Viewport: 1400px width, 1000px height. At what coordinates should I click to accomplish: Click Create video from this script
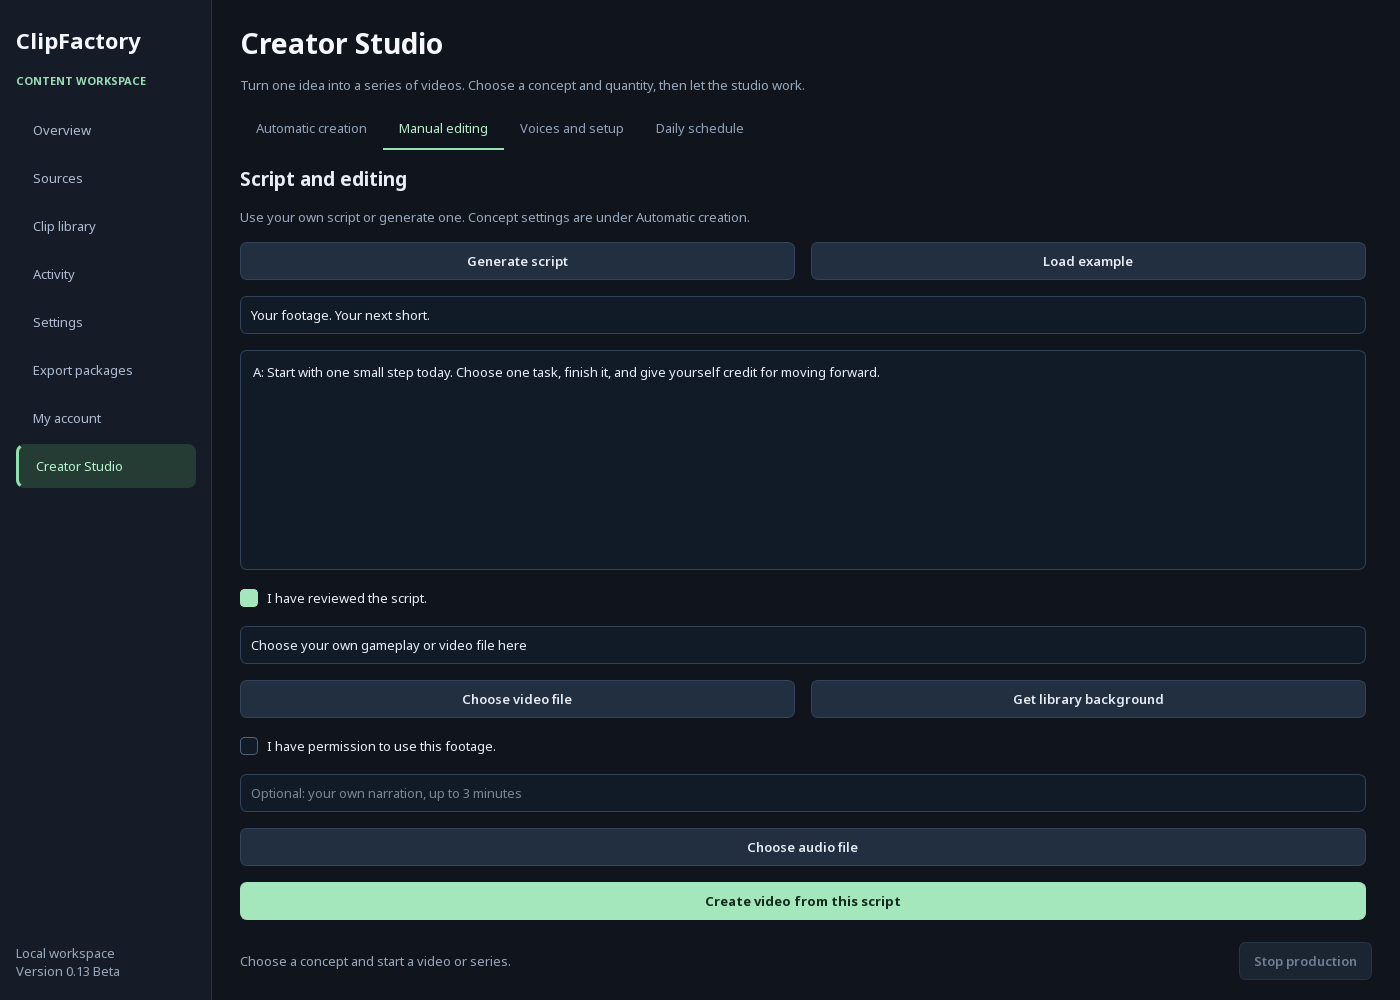click(803, 901)
